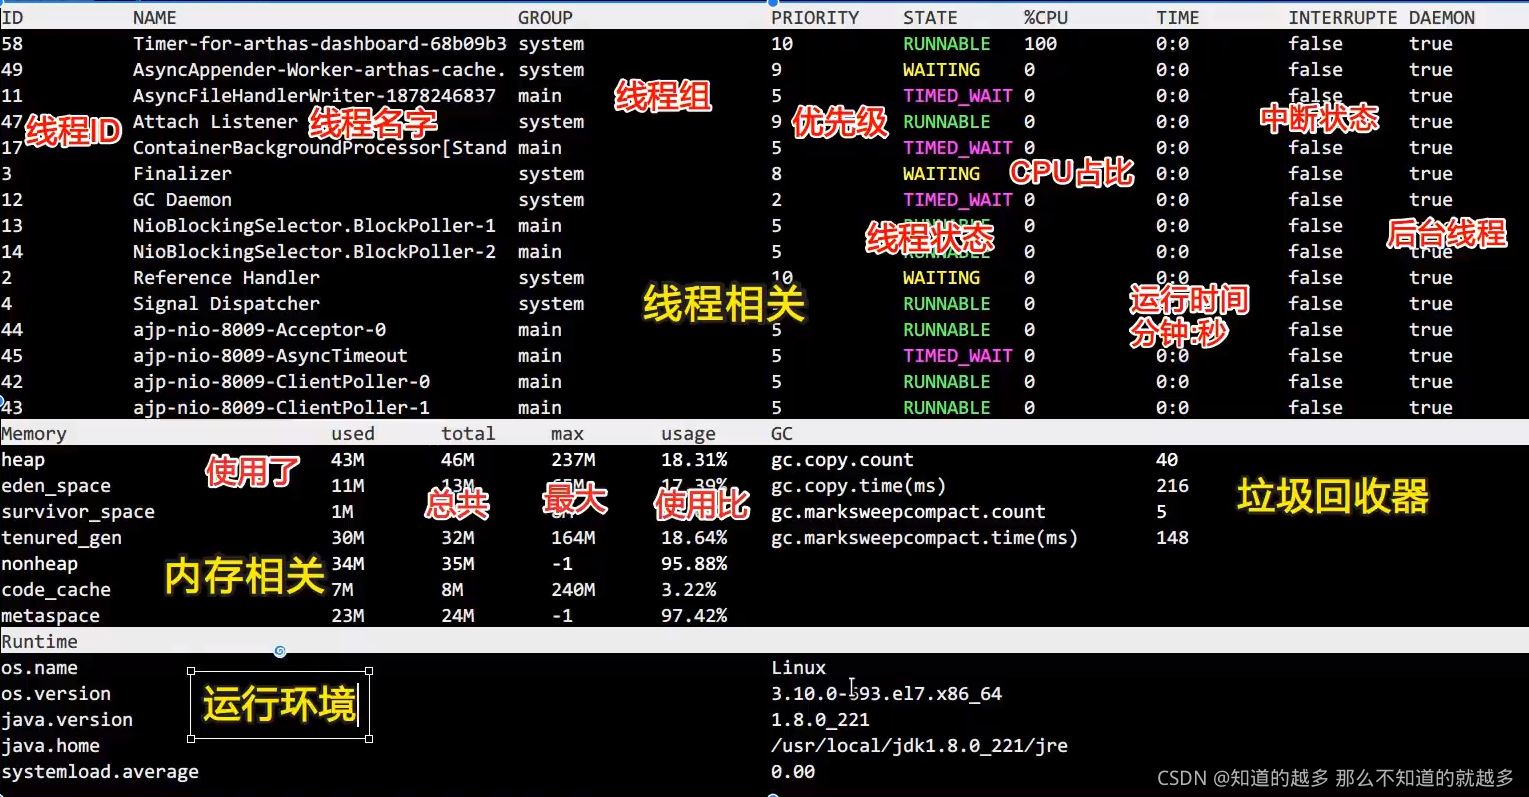Select the tenured_gen row label
The width and height of the screenshot is (1529, 797).
[61, 538]
